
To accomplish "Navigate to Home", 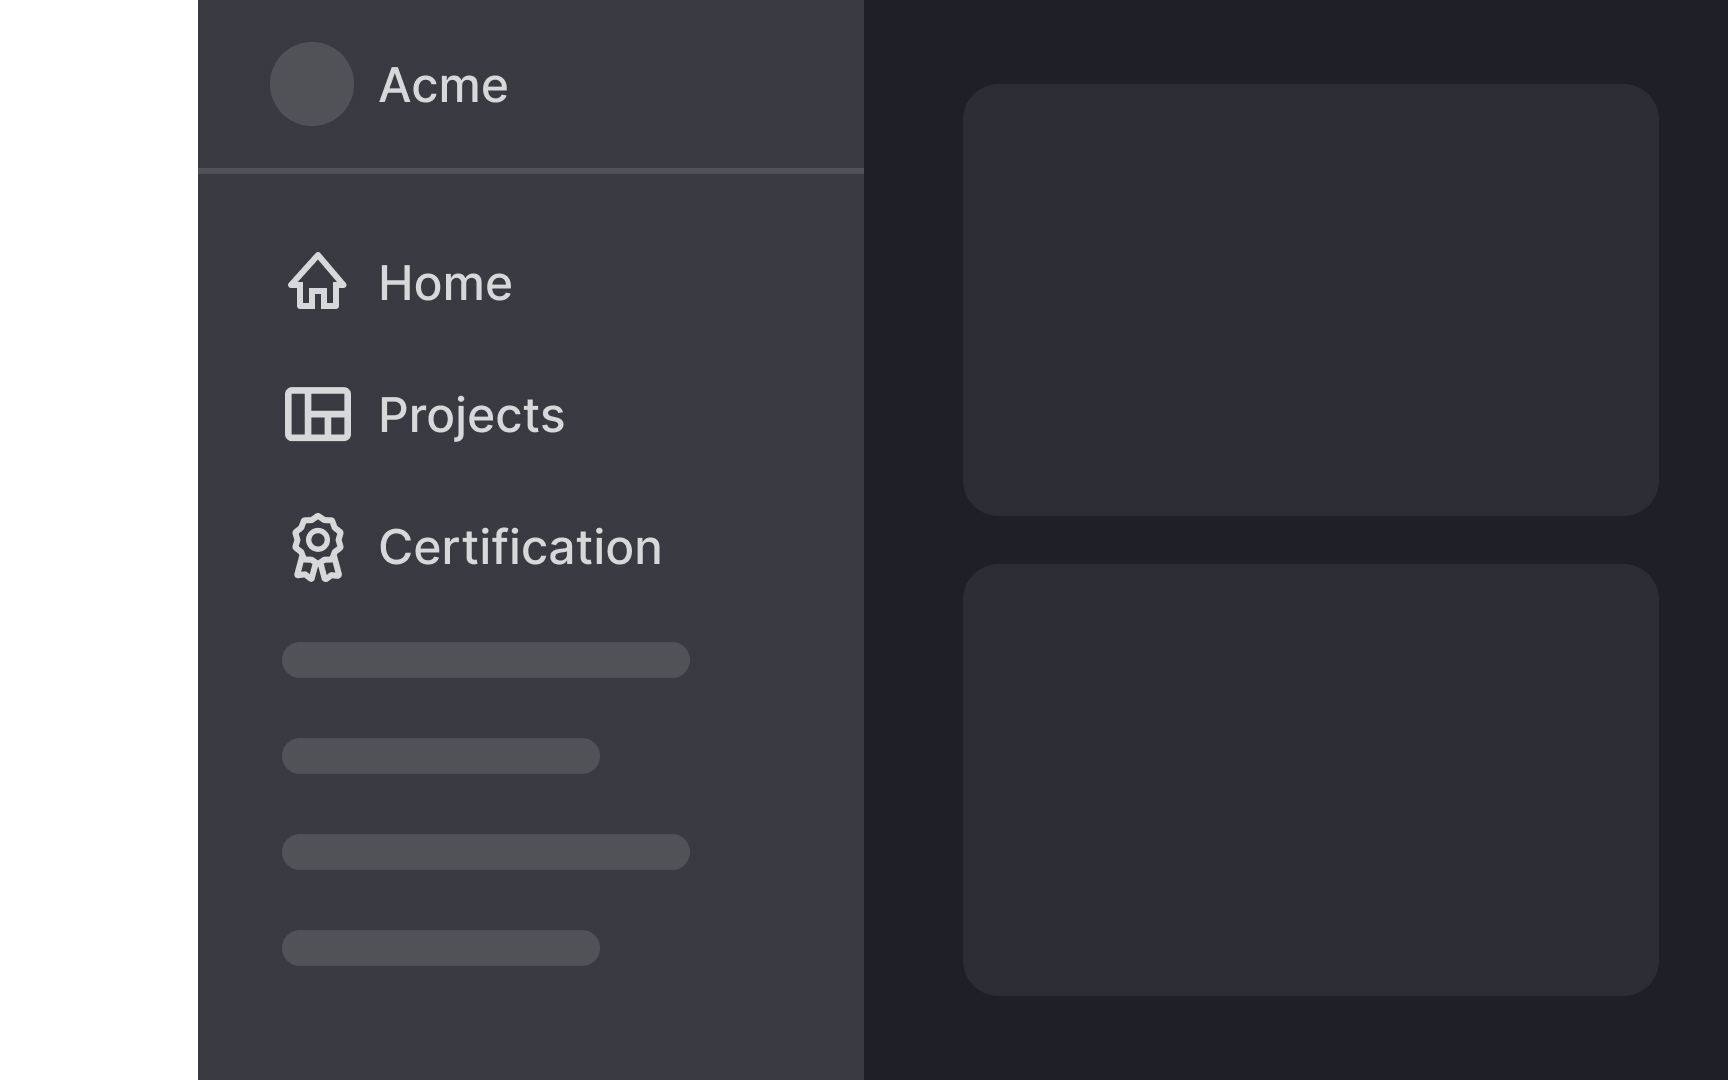I will [x=446, y=283].
